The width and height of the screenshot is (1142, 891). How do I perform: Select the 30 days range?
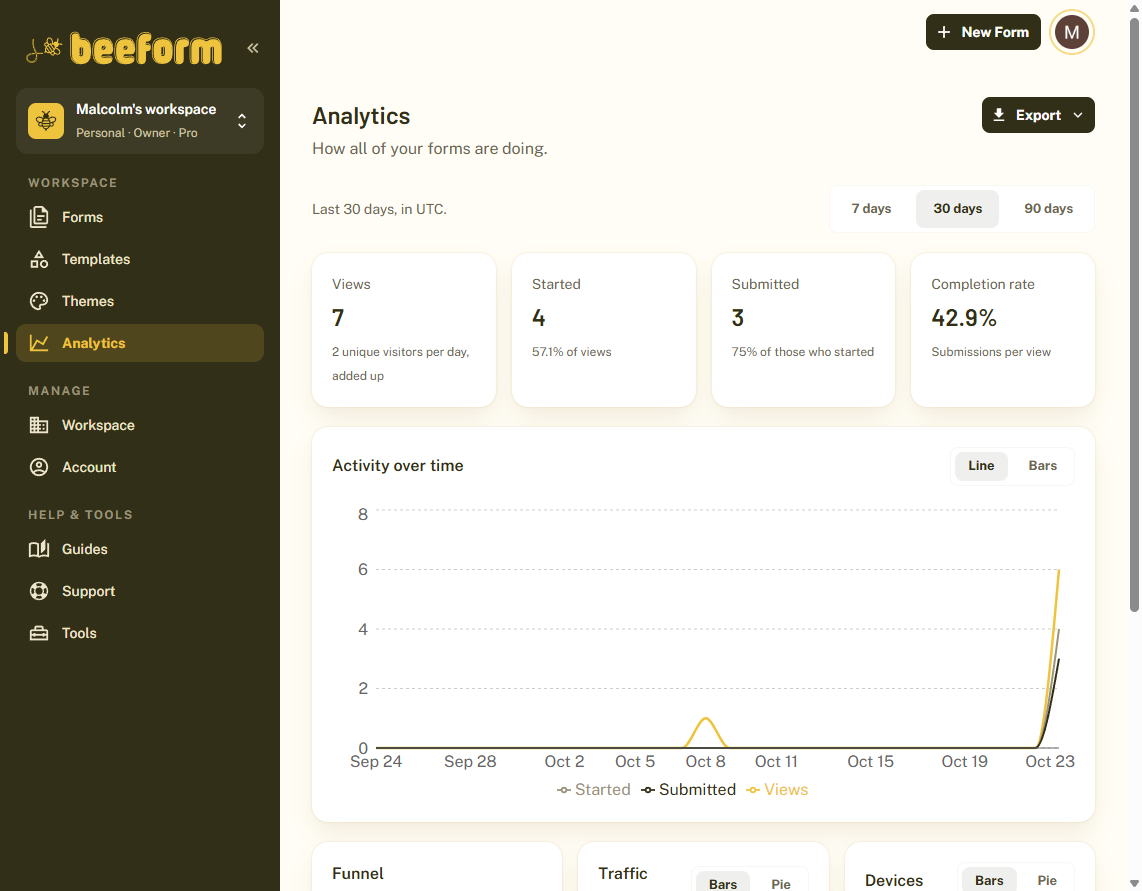957,208
